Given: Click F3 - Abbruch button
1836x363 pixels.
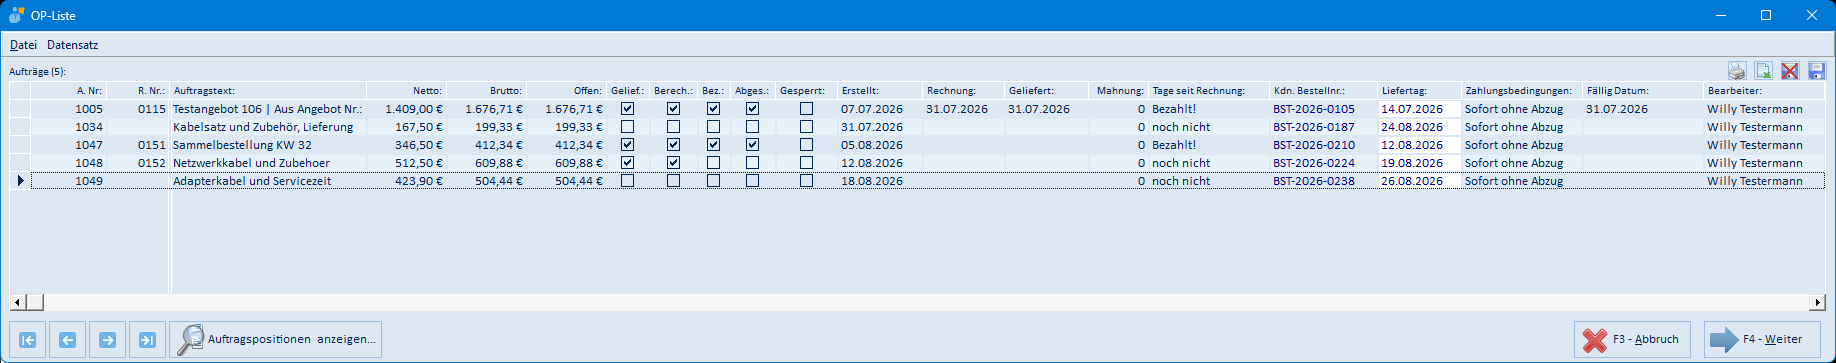Looking at the screenshot, I should 1632,340.
